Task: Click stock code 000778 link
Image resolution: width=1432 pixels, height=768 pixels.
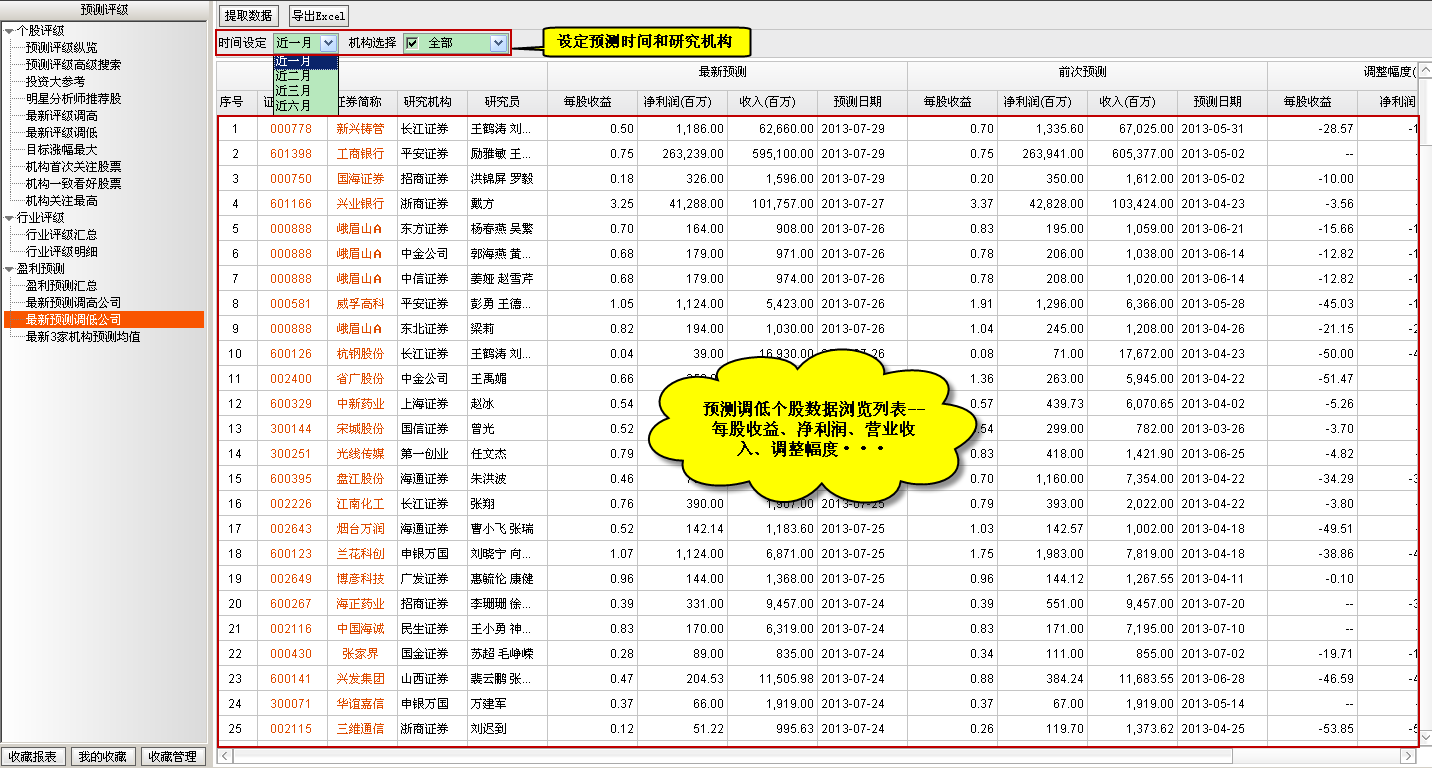Action: tap(290, 129)
